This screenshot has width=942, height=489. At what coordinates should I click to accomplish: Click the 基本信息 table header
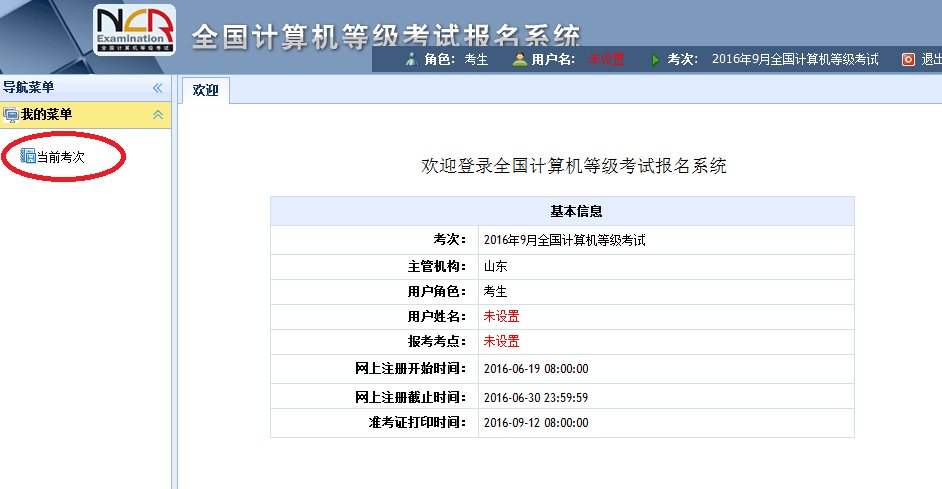point(562,211)
